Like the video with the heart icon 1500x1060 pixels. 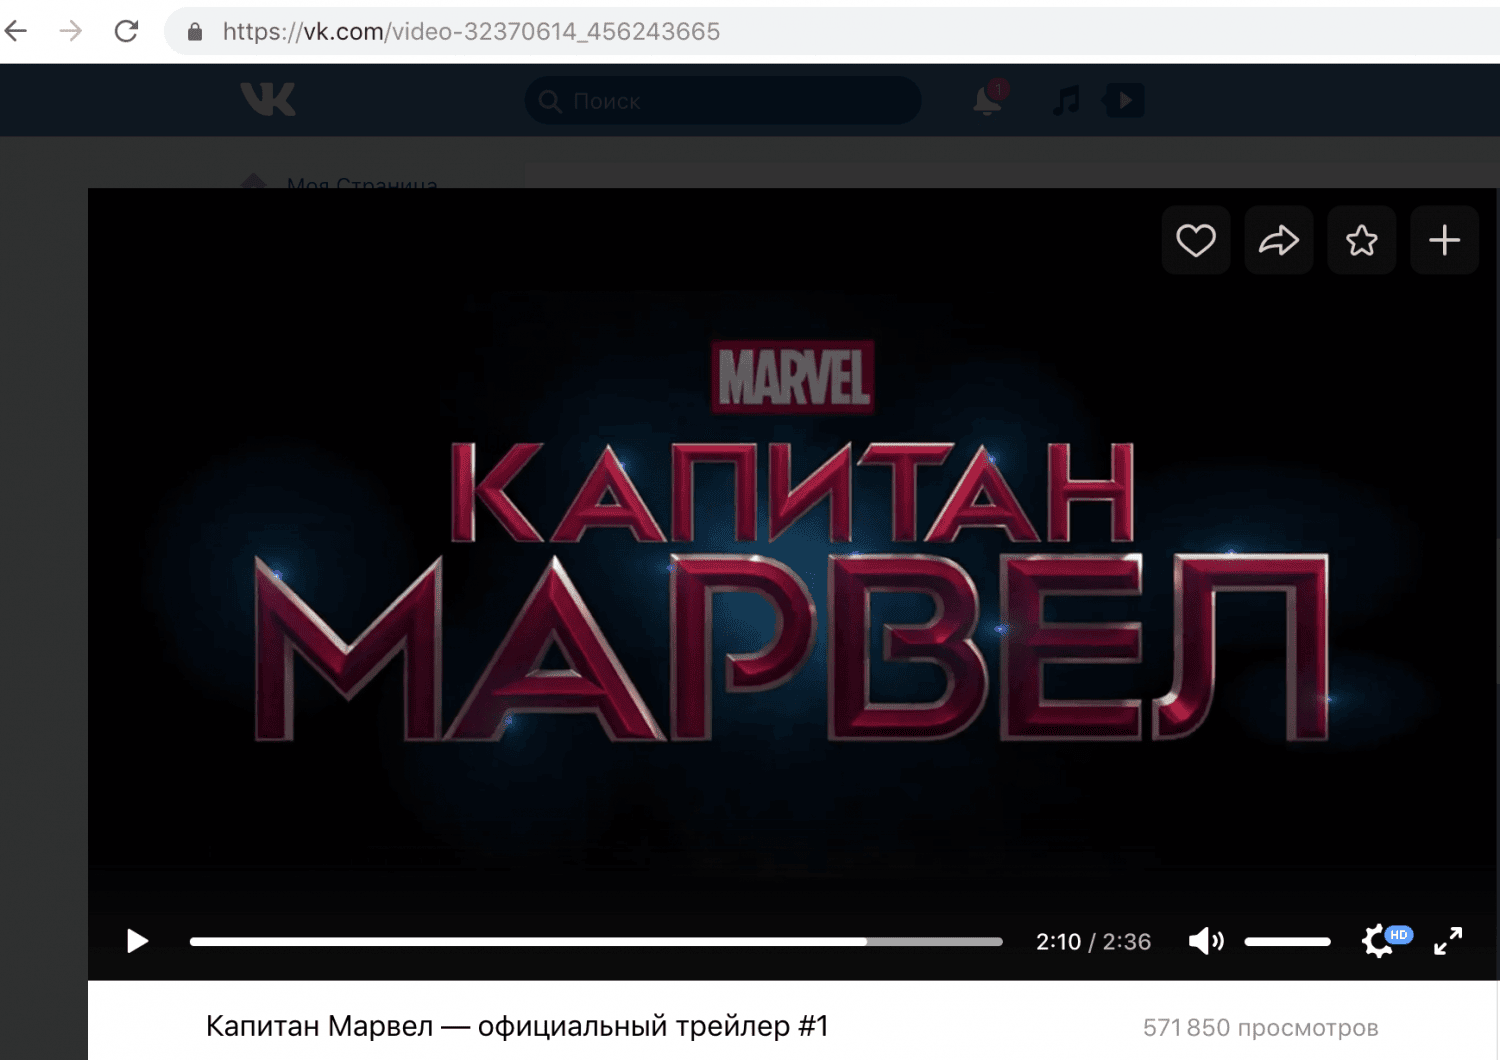1196,240
